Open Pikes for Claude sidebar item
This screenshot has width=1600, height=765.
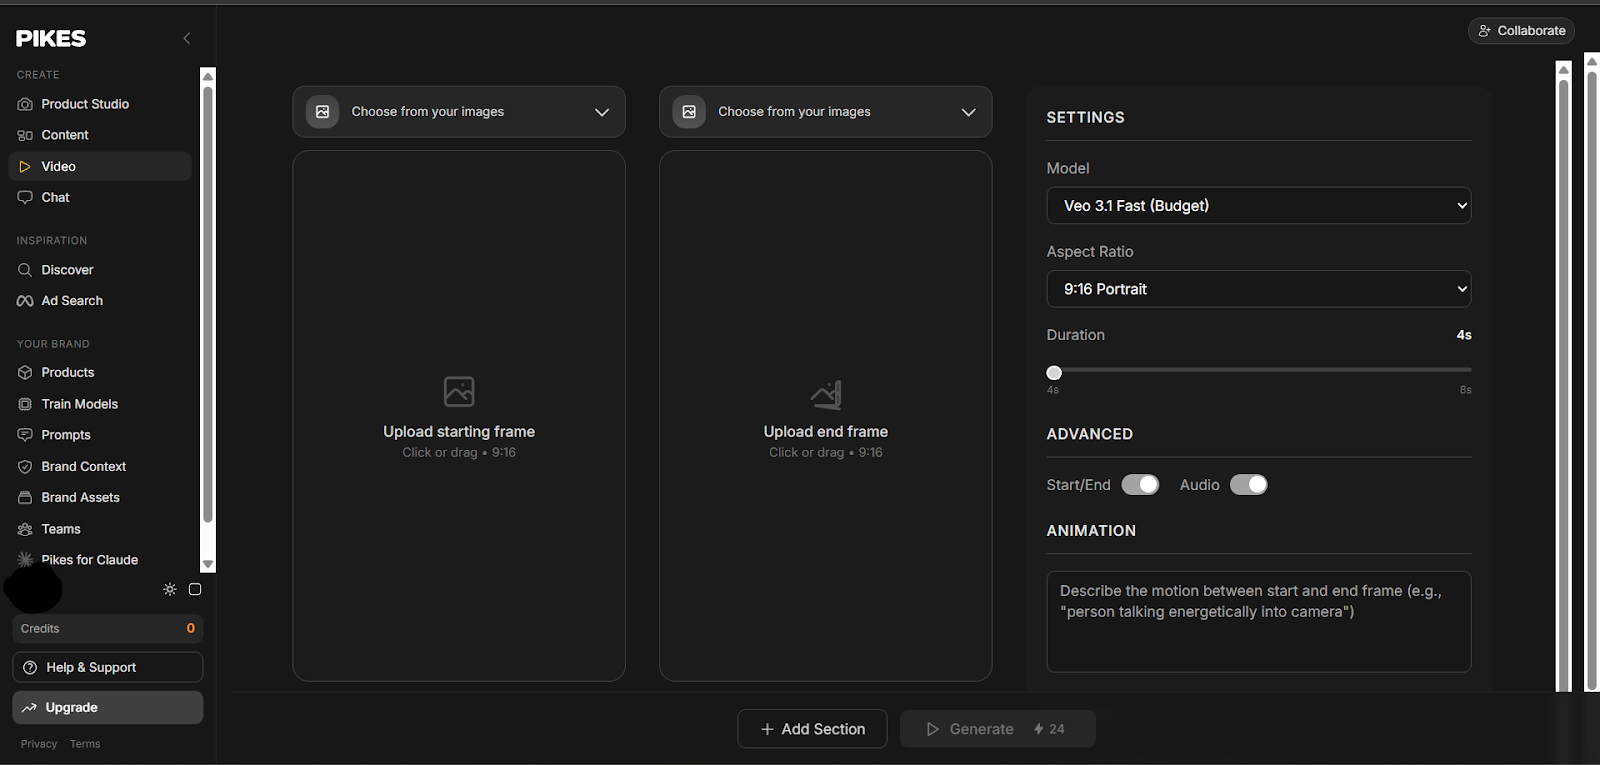[x=100, y=560]
